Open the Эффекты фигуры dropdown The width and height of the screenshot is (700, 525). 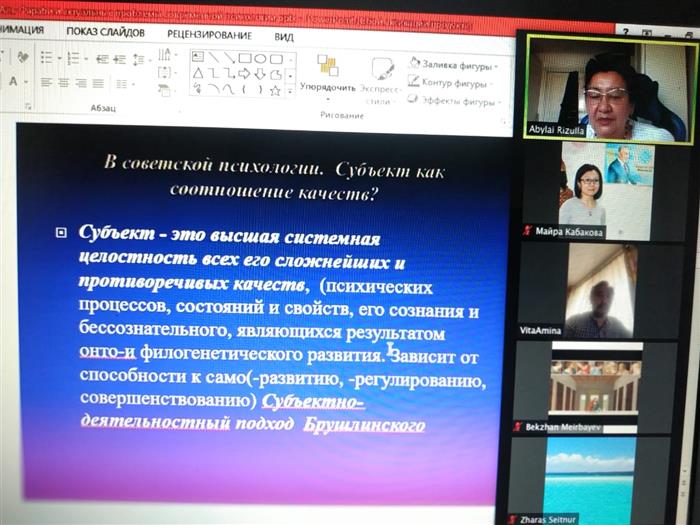(455, 101)
